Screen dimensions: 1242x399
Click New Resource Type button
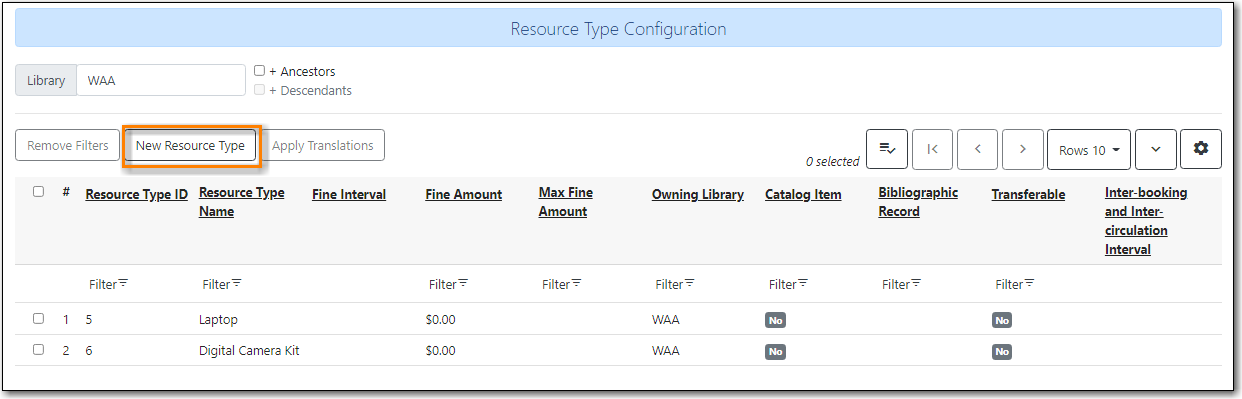click(x=190, y=146)
